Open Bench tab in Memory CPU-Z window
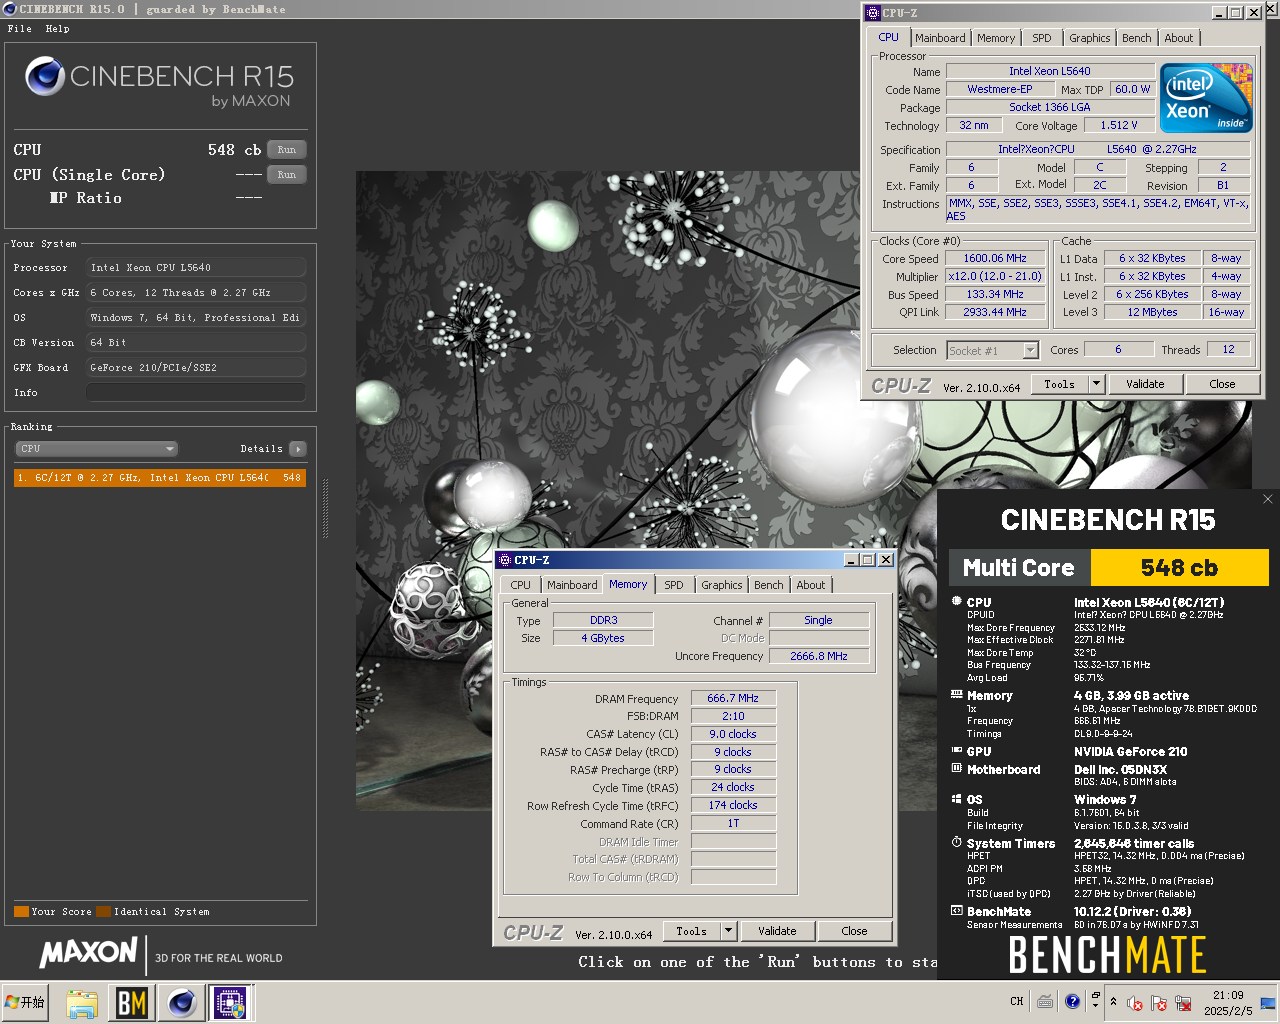The width and height of the screenshot is (1280, 1024). [768, 585]
